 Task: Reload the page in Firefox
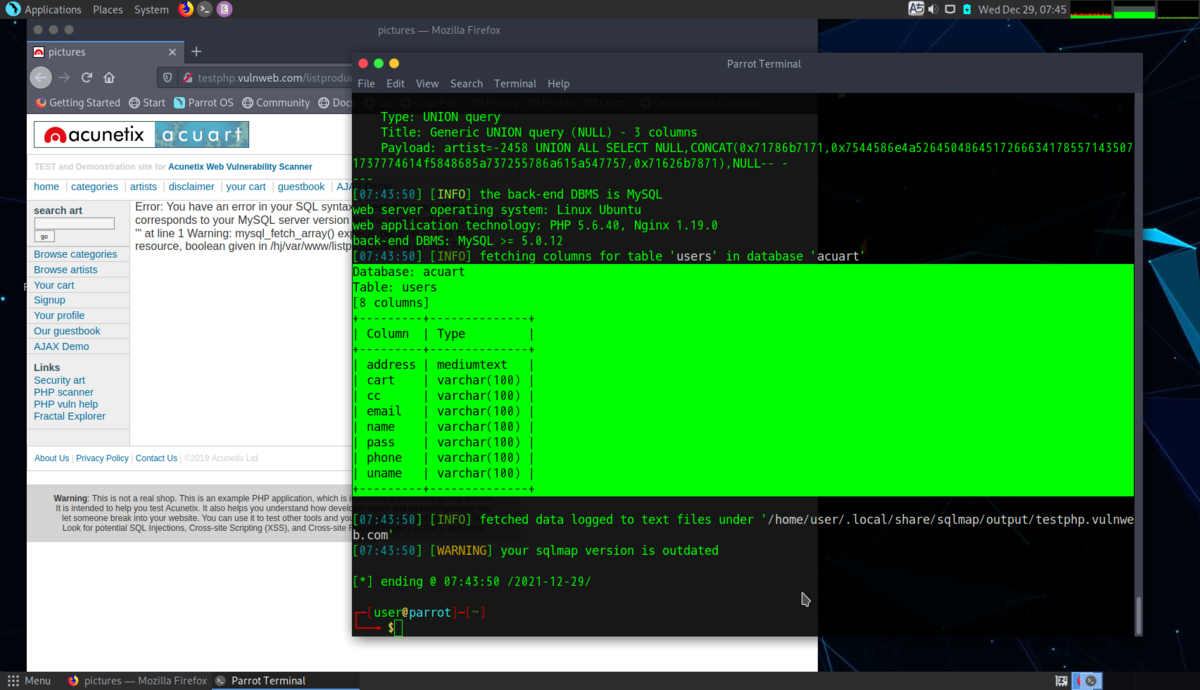[x=87, y=77]
